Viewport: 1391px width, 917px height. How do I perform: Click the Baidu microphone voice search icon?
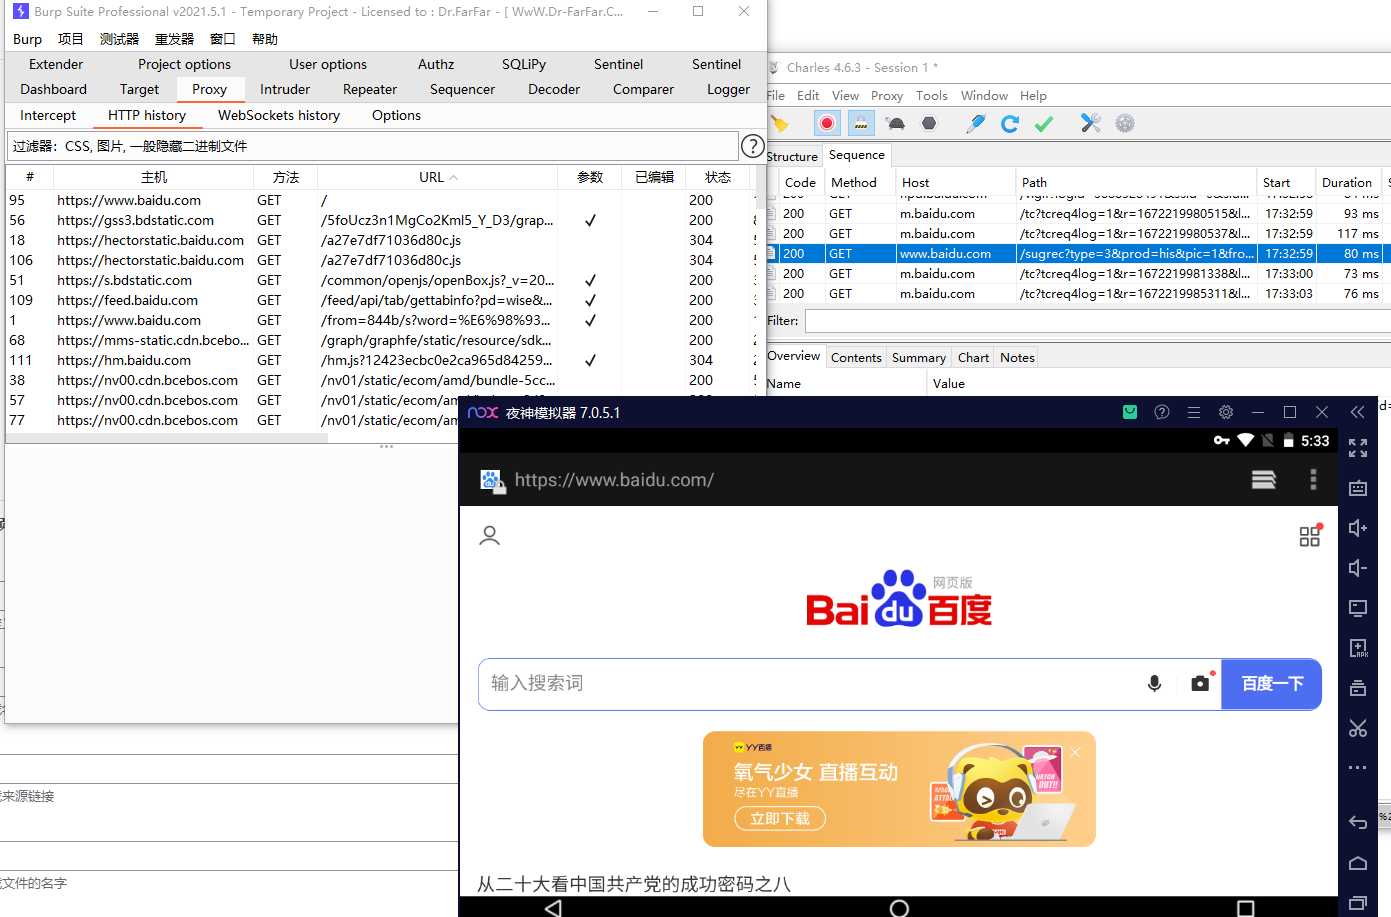(1154, 684)
